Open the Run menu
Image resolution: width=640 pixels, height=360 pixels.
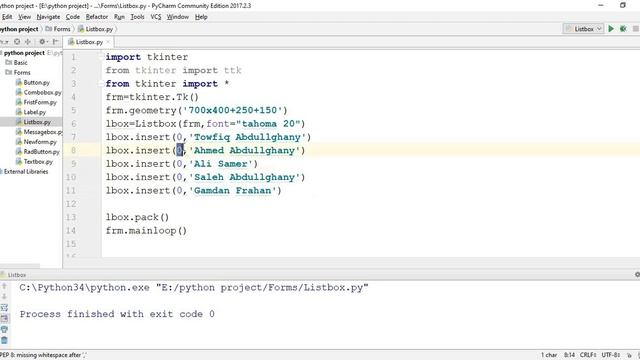point(119,17)
